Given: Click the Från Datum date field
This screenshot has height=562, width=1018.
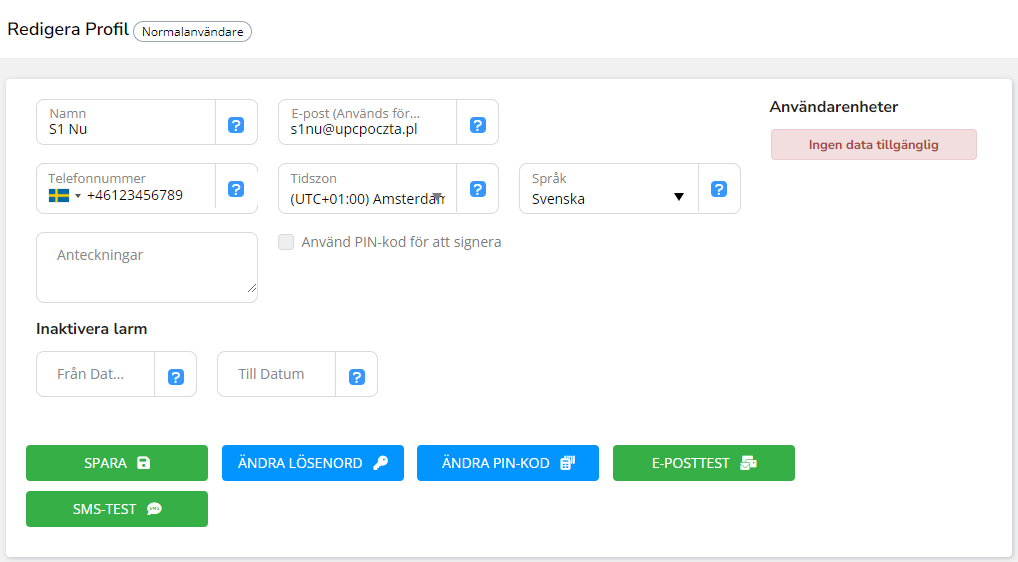Looking at the screenshot, I should 96,374.
